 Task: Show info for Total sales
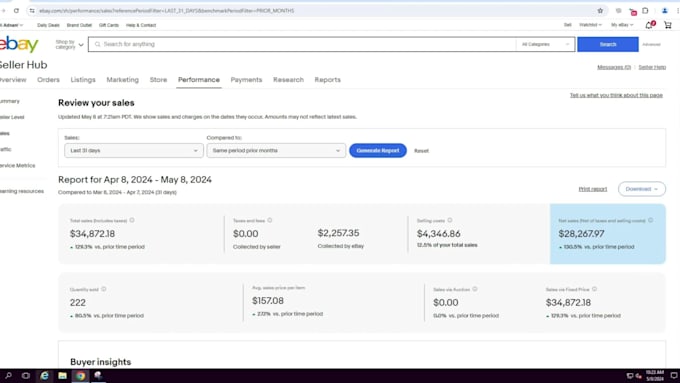click(132, 220)
